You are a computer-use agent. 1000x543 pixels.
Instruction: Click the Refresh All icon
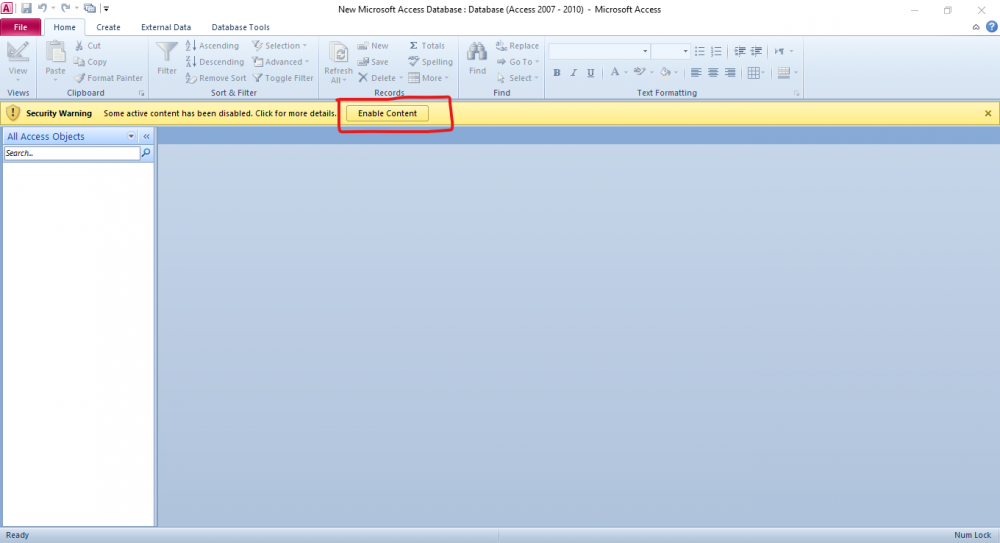(339, 53)
